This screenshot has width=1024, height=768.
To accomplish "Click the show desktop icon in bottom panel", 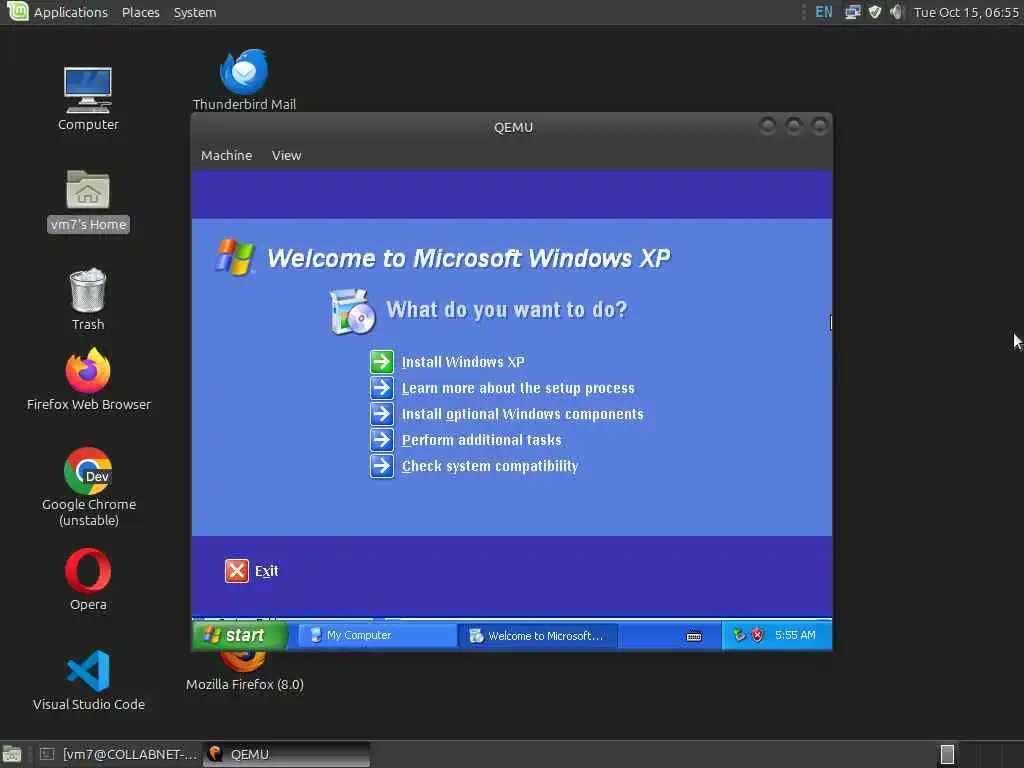I will [x=12, y=754].
